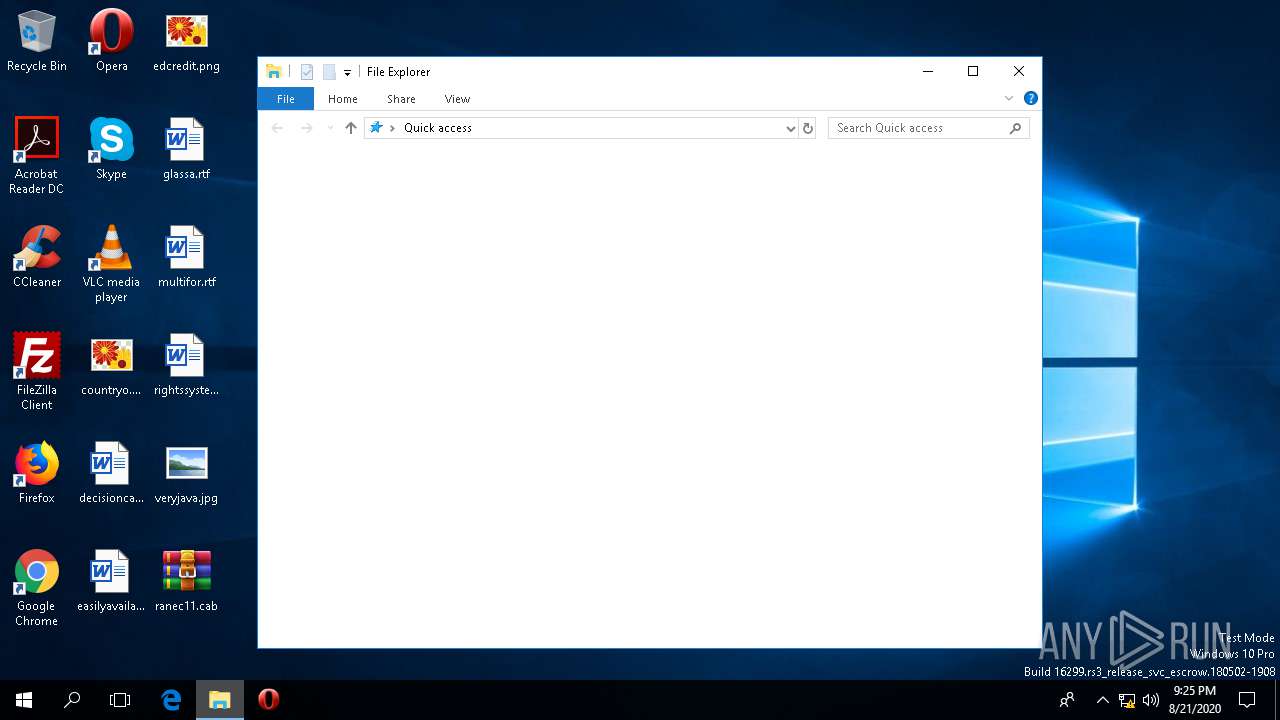Expand the ribbon with the chevron
This screenshot has height=720, width=1280.
coord(1009,98)
